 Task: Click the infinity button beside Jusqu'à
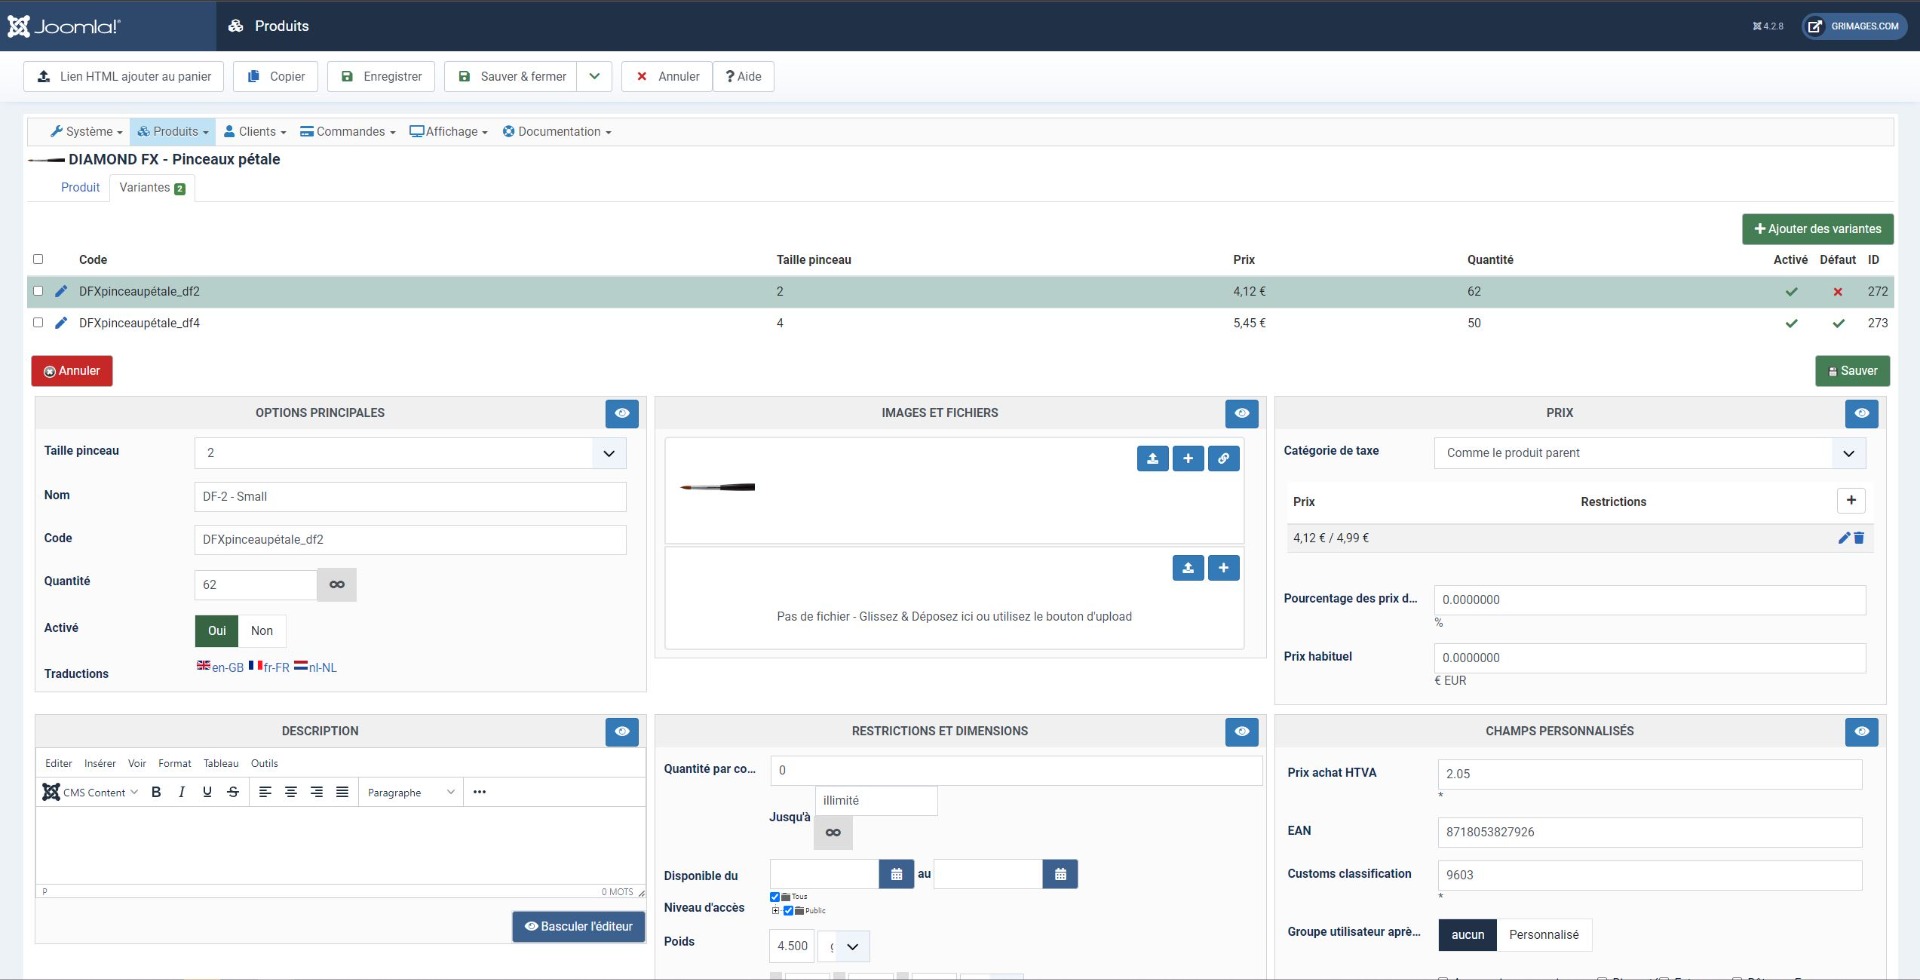click(x=833, y=832)
